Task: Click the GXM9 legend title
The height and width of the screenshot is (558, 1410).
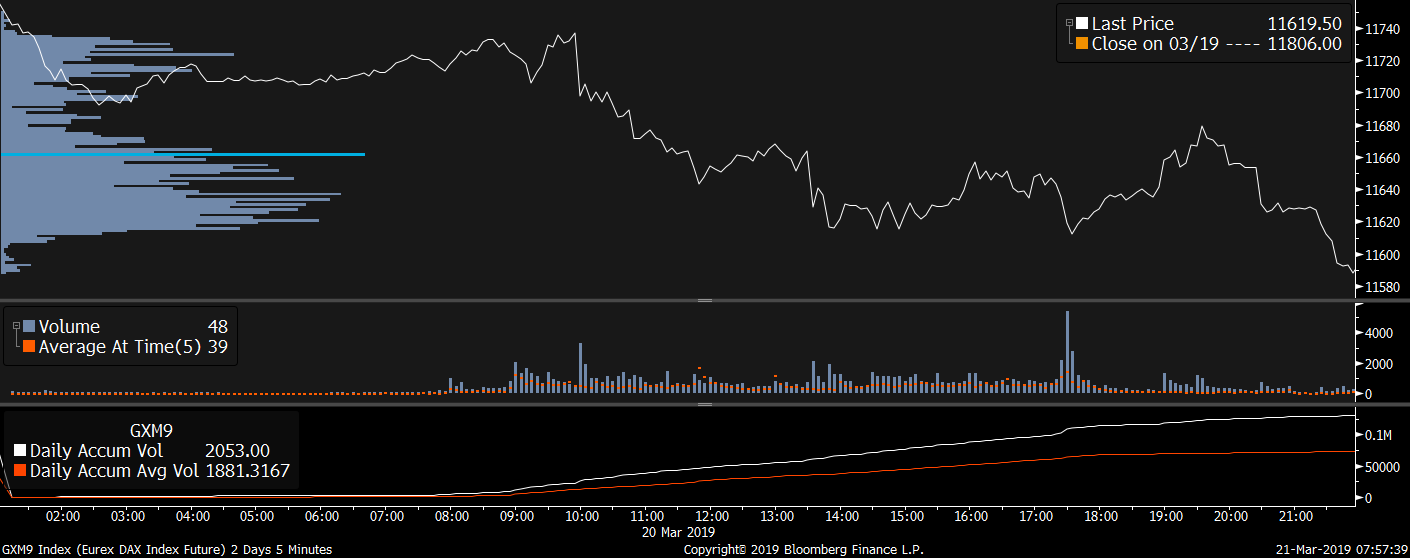Action: 153,431
